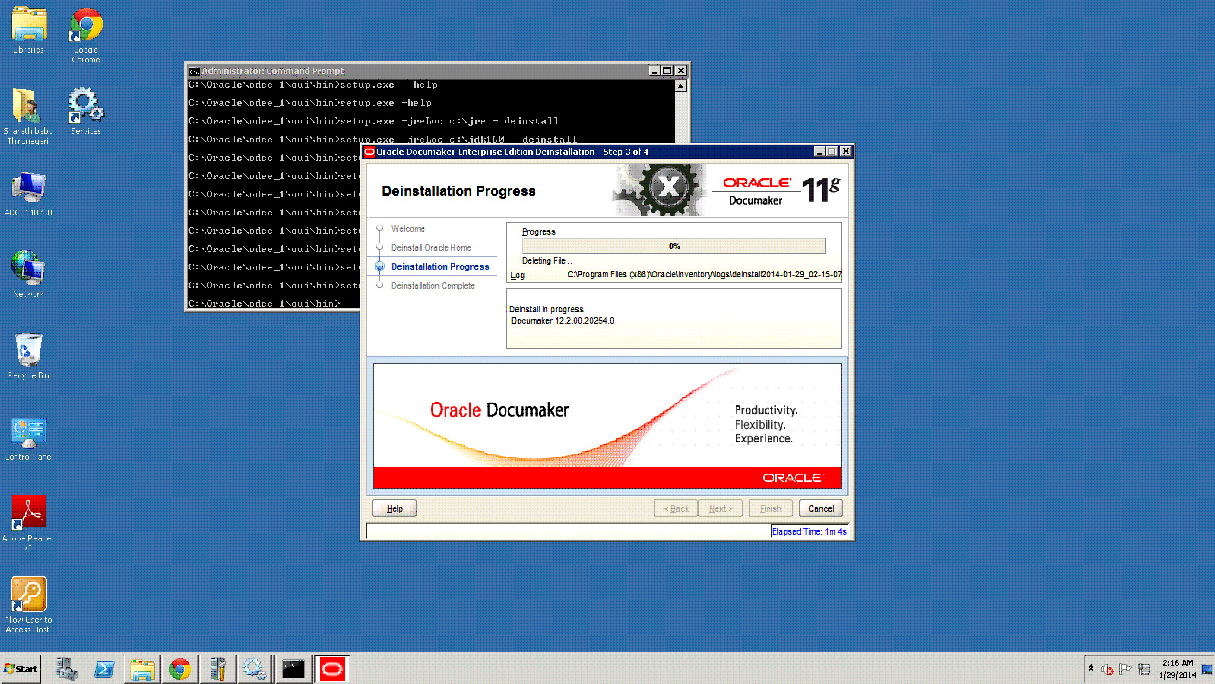Open the Administrator Command Prompt from the taskbar
Viewport: 1215px width, 684px height.
pyautogui.click(x=293, y=668)
